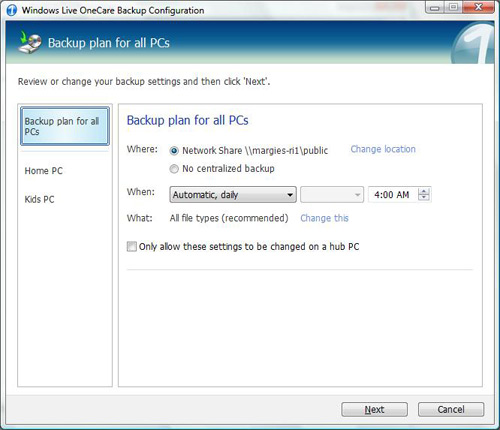Click the Next button

click(374, 409)
